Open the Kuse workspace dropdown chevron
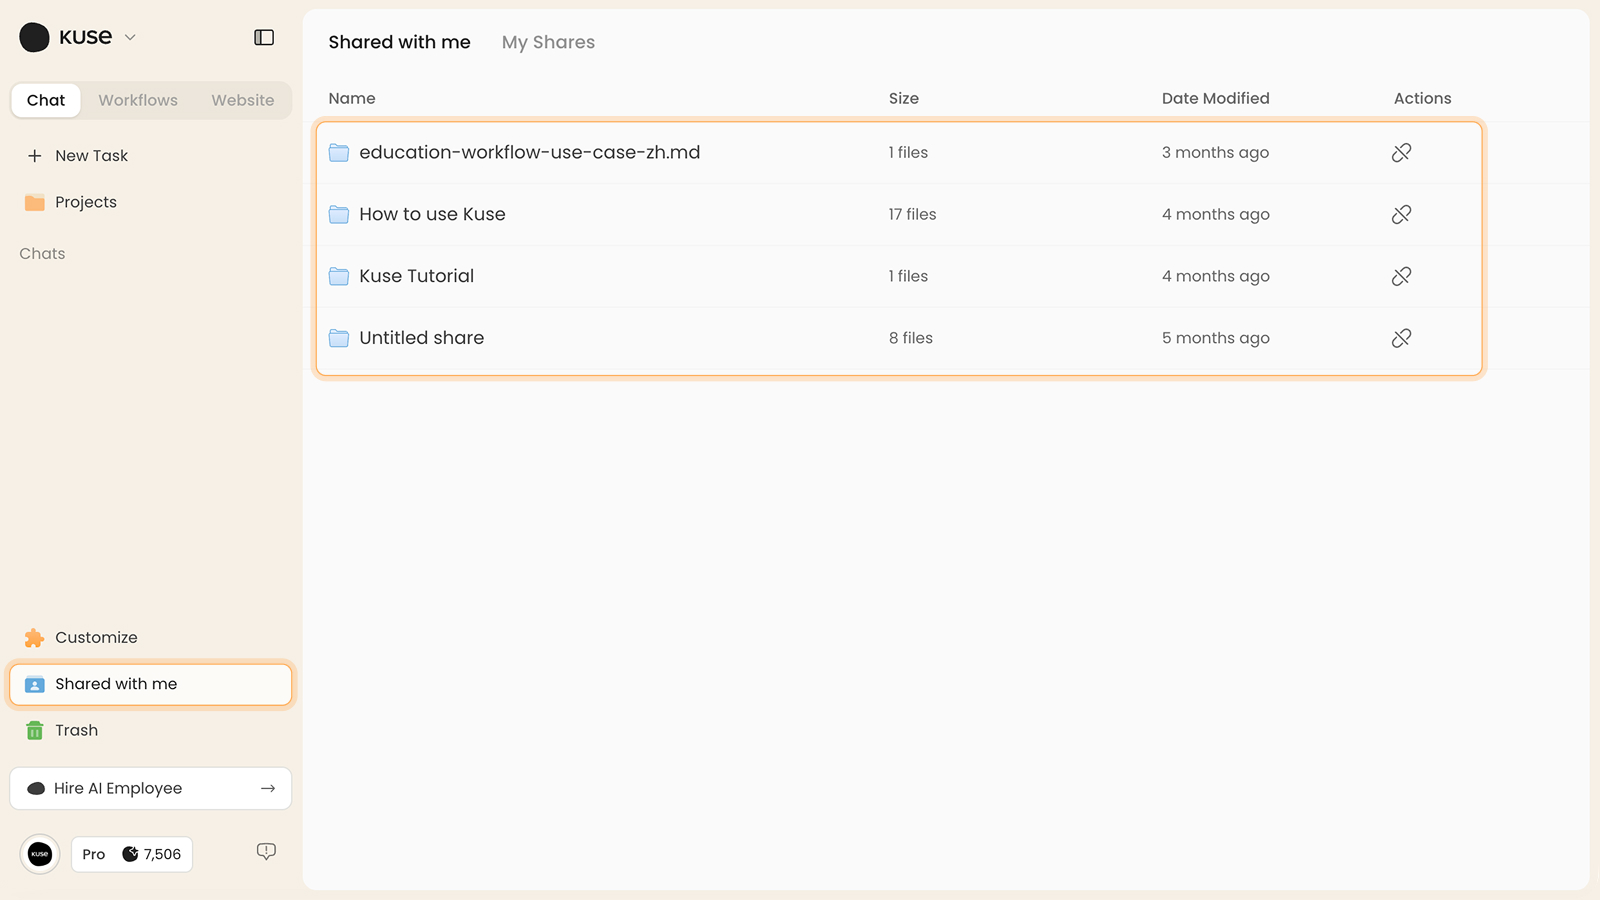This screenshot has height=900, width=1600. tap(130, 37)
